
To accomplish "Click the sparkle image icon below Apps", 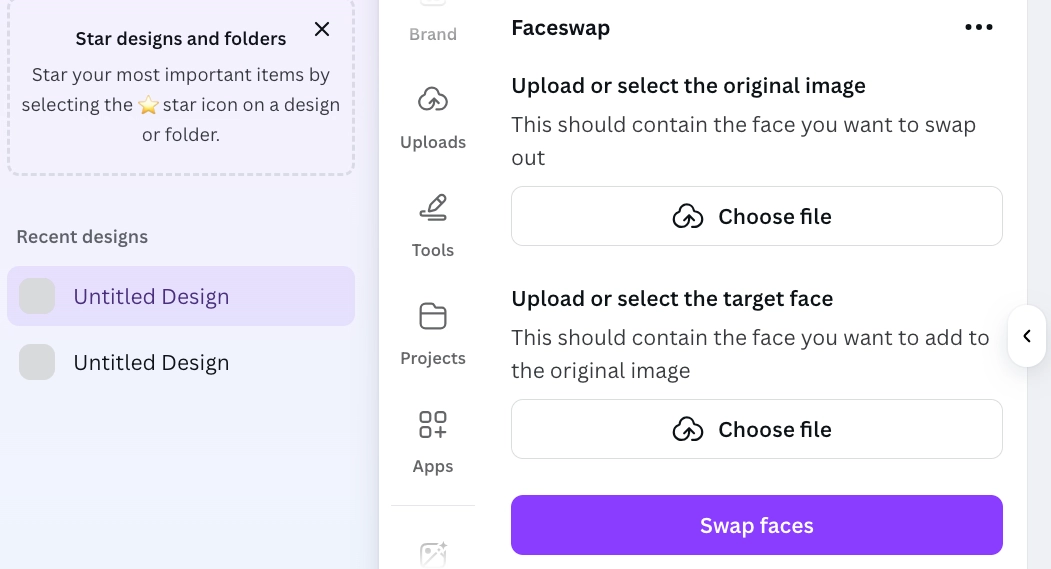I will (433, 553).
